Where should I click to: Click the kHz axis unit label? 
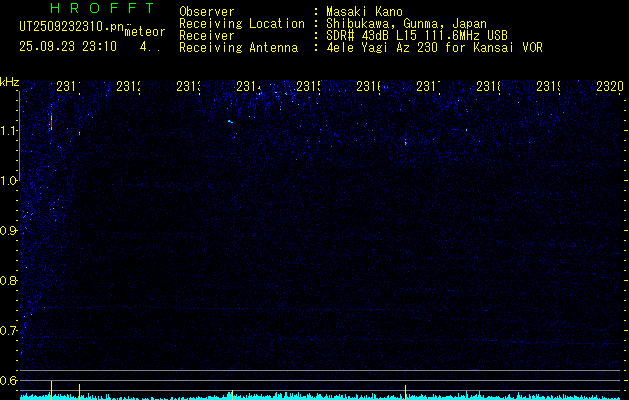point(10,83)
